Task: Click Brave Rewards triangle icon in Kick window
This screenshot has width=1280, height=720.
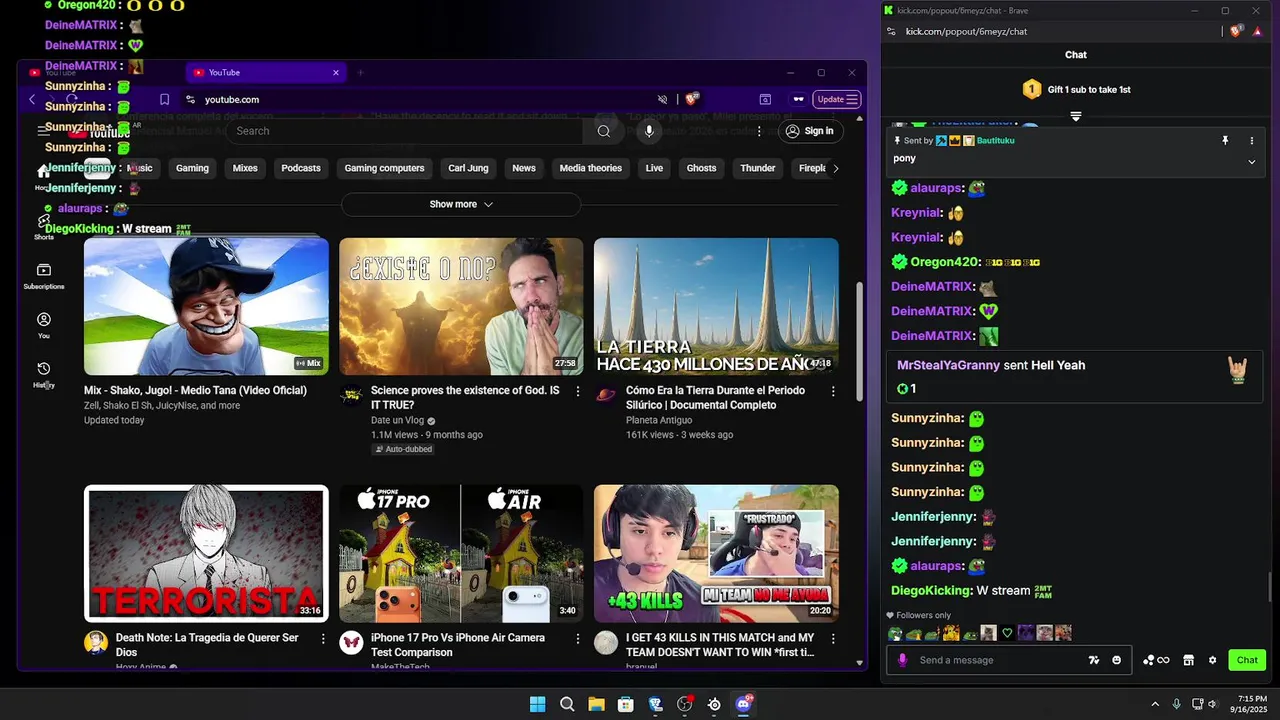Action: 1257,31
